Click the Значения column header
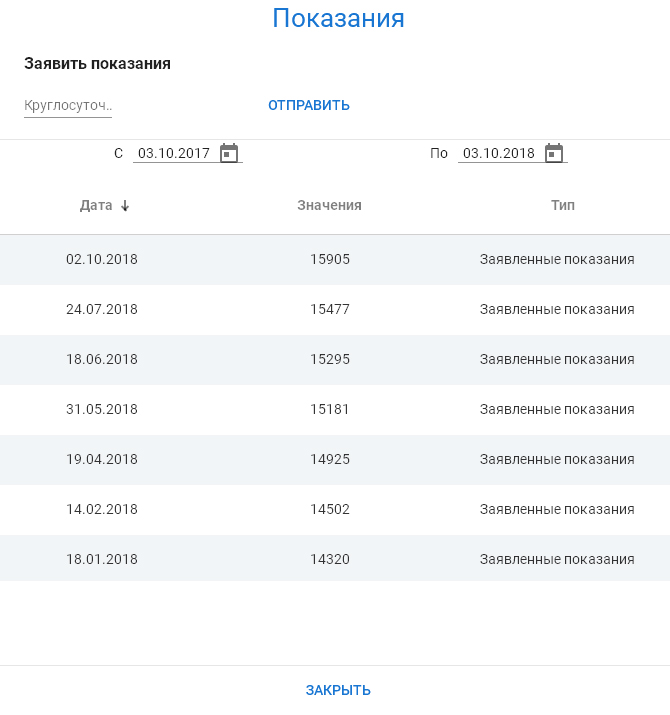 pyautogui.click(x=329, y=206)
